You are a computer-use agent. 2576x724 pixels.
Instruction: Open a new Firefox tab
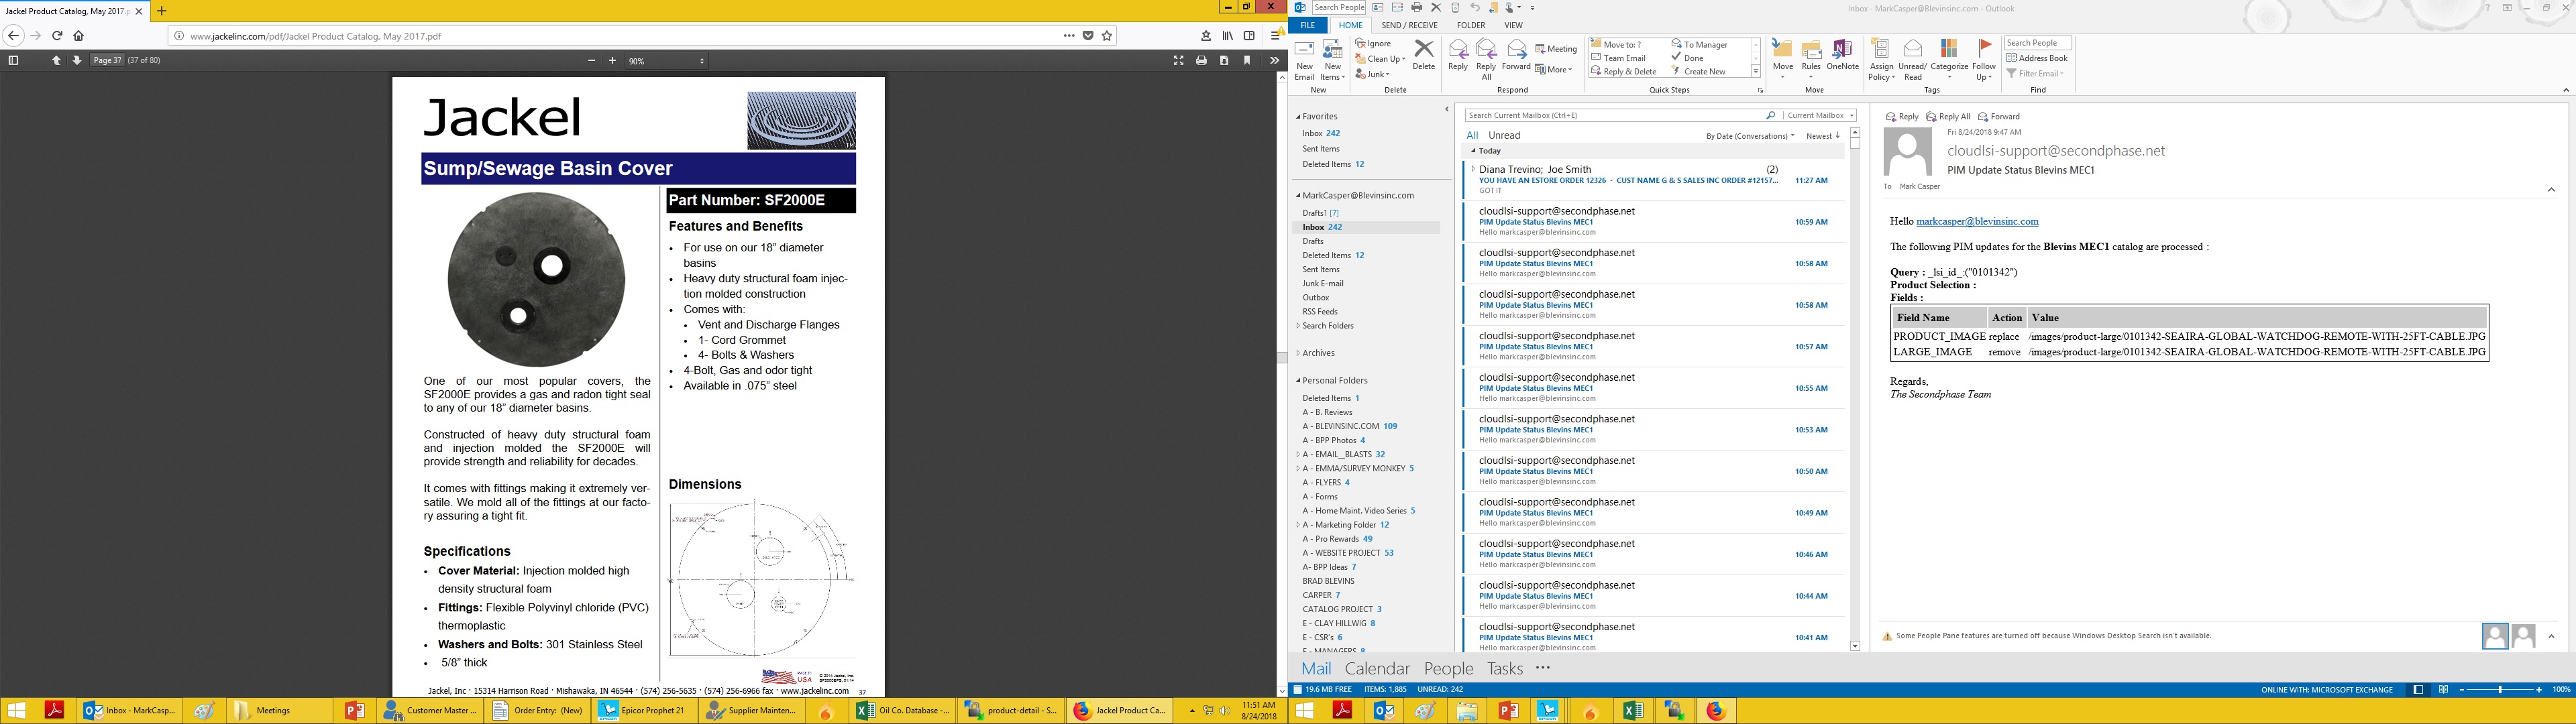tap(162, 11)
